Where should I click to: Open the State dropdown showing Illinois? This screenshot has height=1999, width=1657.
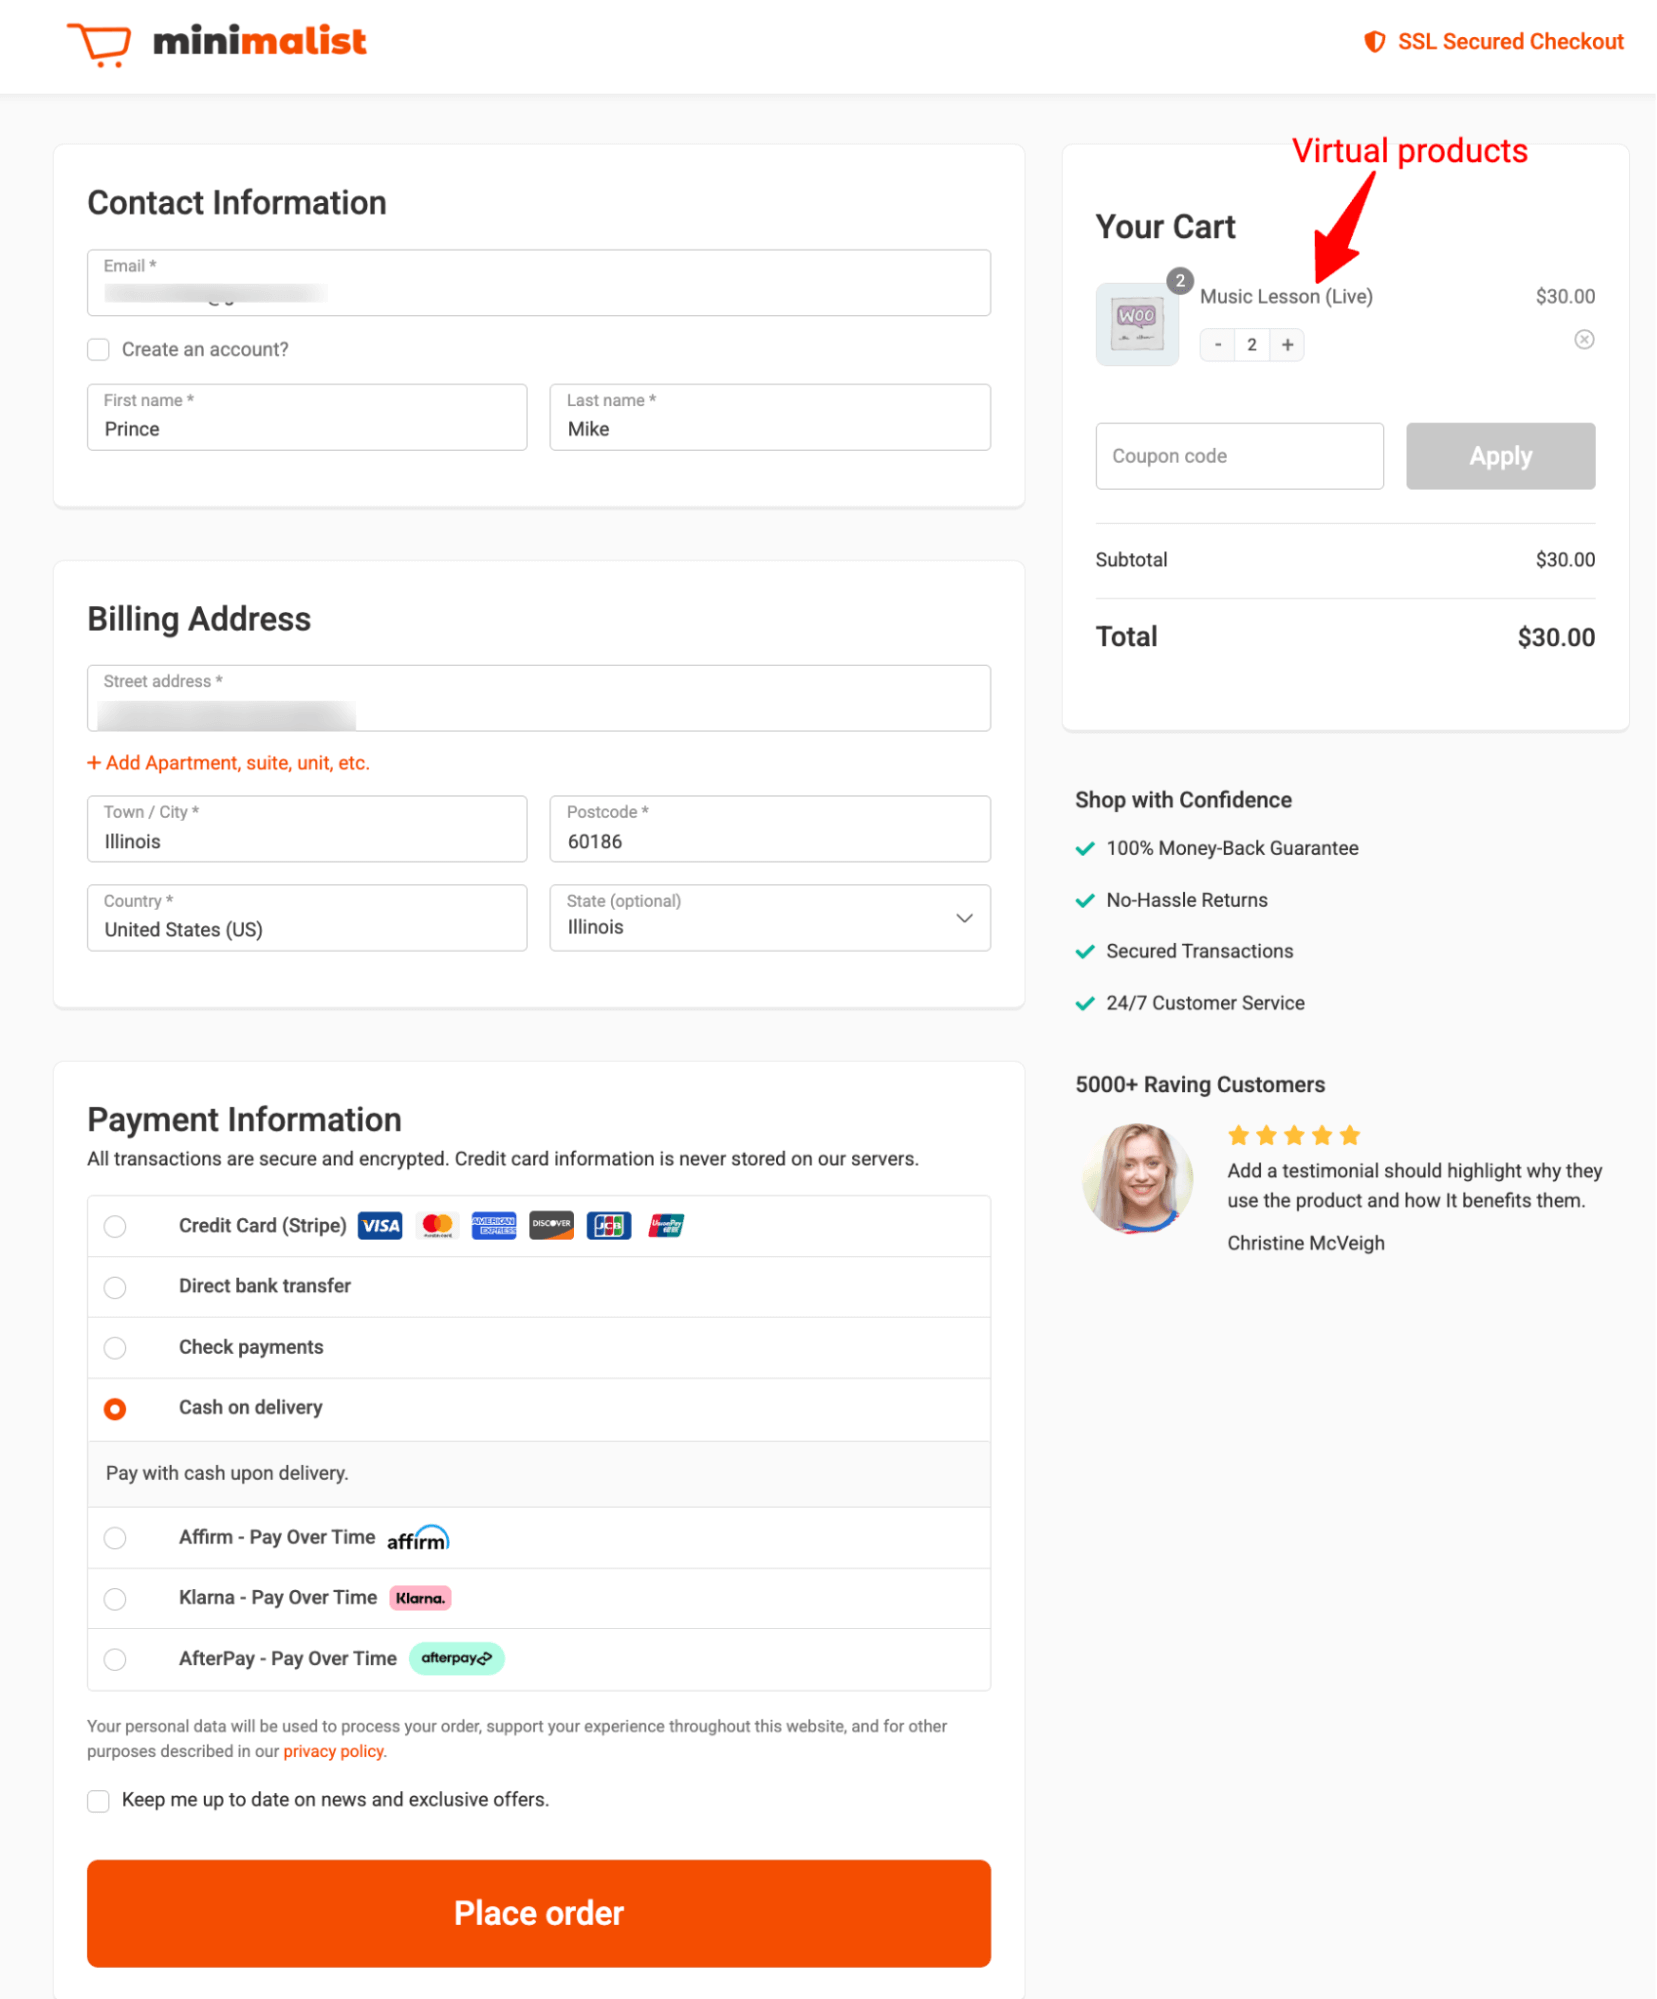[x=769, y=918]
